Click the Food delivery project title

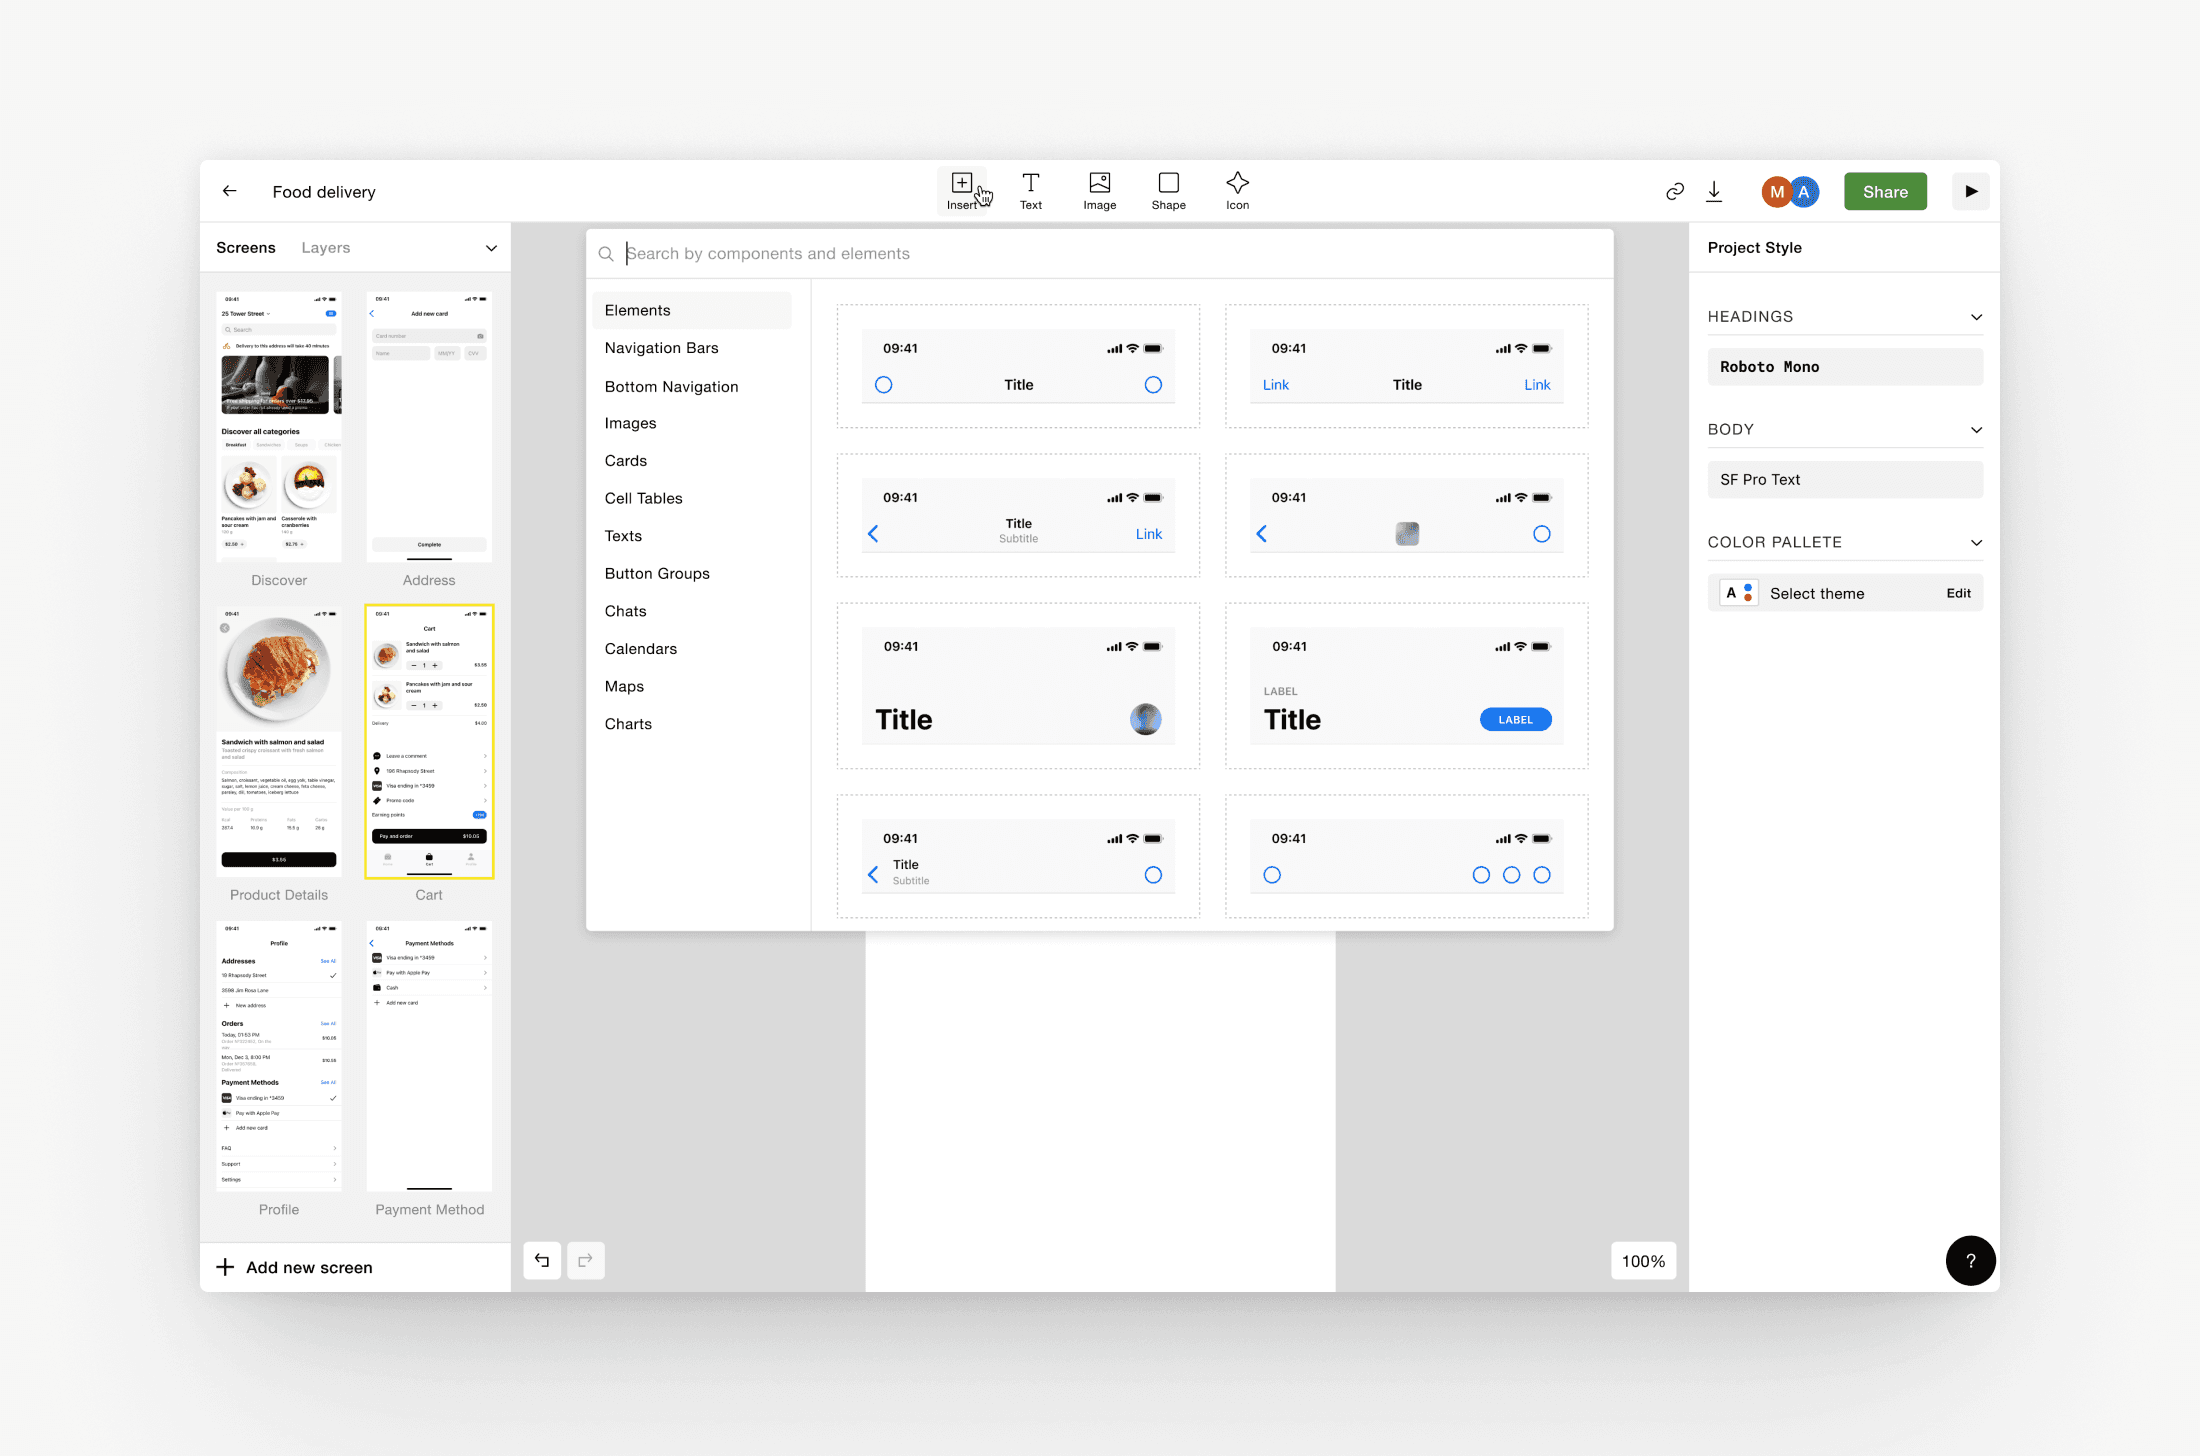pyautogui.click(x=324, y=192)
